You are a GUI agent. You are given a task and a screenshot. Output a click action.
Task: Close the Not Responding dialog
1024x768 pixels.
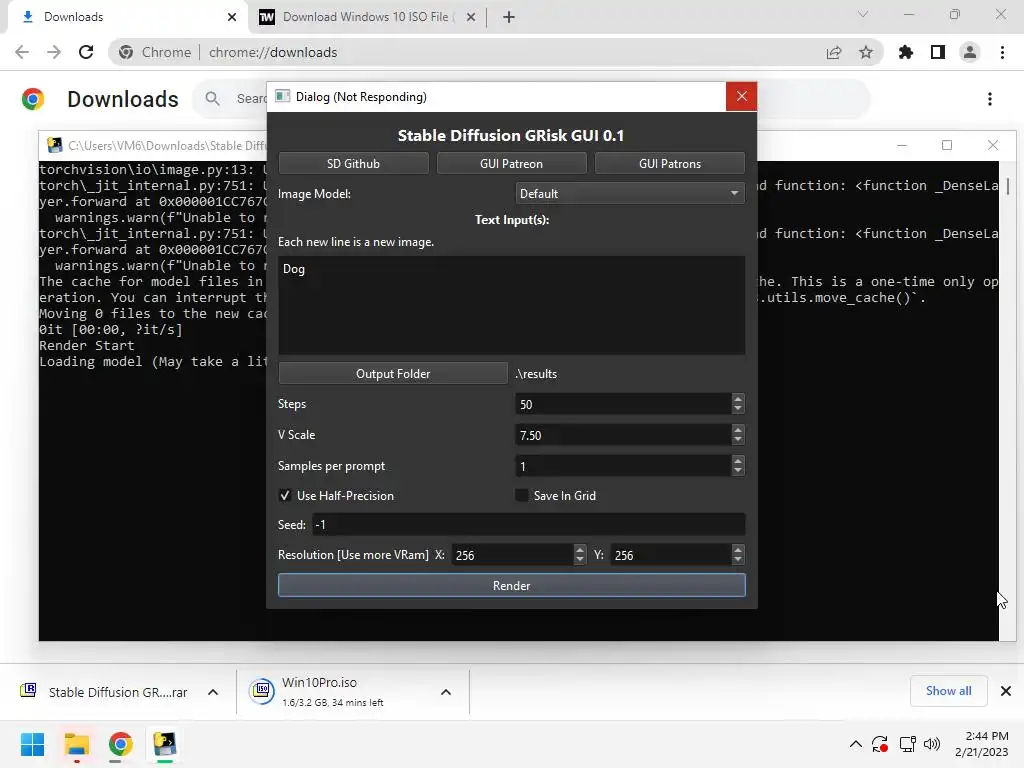[x=741, y=97]
